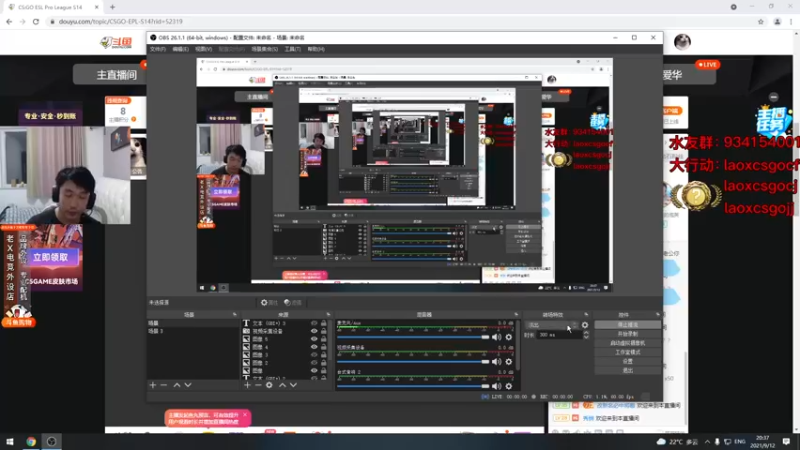The width and height of the screenshot is (800, 450).
Task: Open user avatar on Douyu header
Action: coord(682,42)
